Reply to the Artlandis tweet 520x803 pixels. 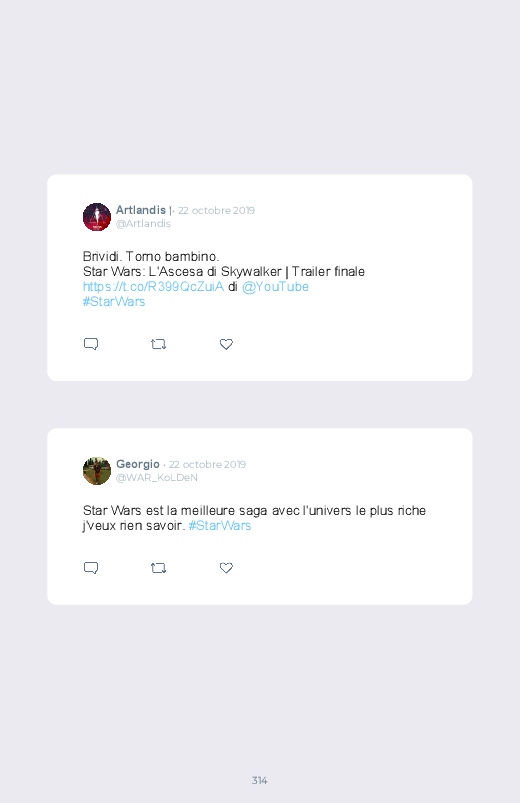91,344
